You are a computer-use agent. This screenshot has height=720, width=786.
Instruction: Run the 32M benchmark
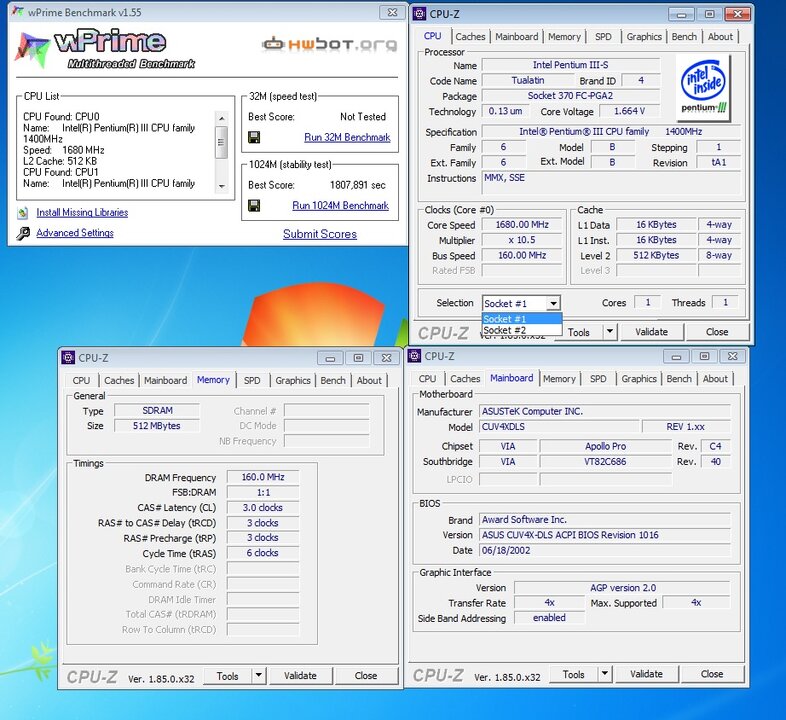click(x=347, y=137)
